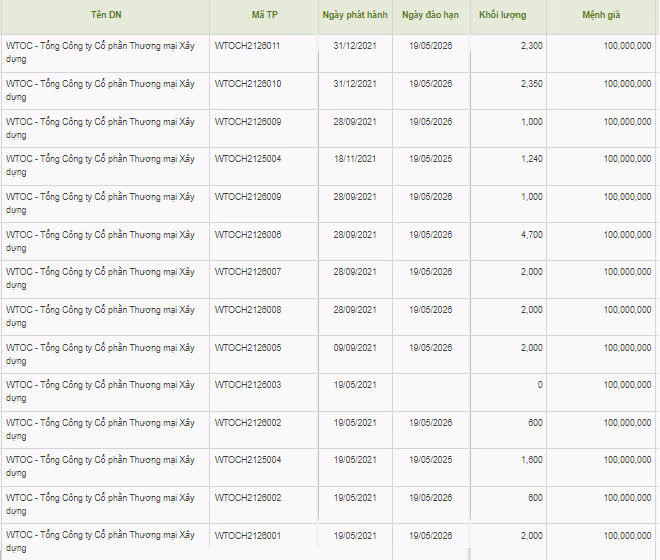Click bond code WTOCH2126005
Viewport: 660px width, 560px height.
click(x=248, y=348)
